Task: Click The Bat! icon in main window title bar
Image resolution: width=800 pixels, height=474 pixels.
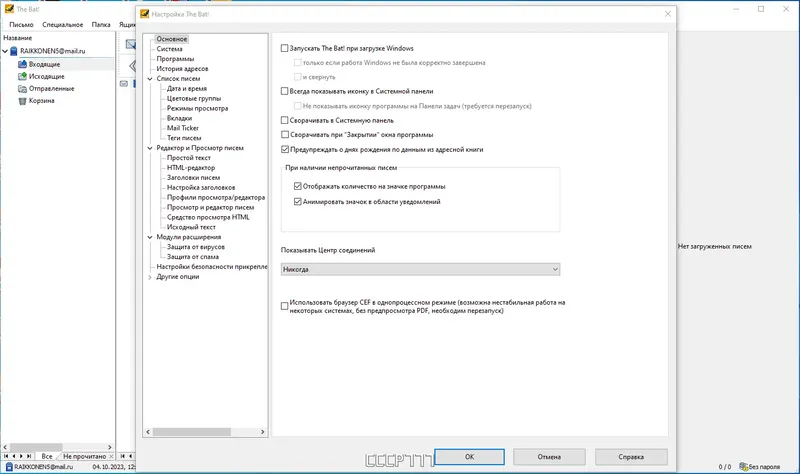Action: (9, 9)
